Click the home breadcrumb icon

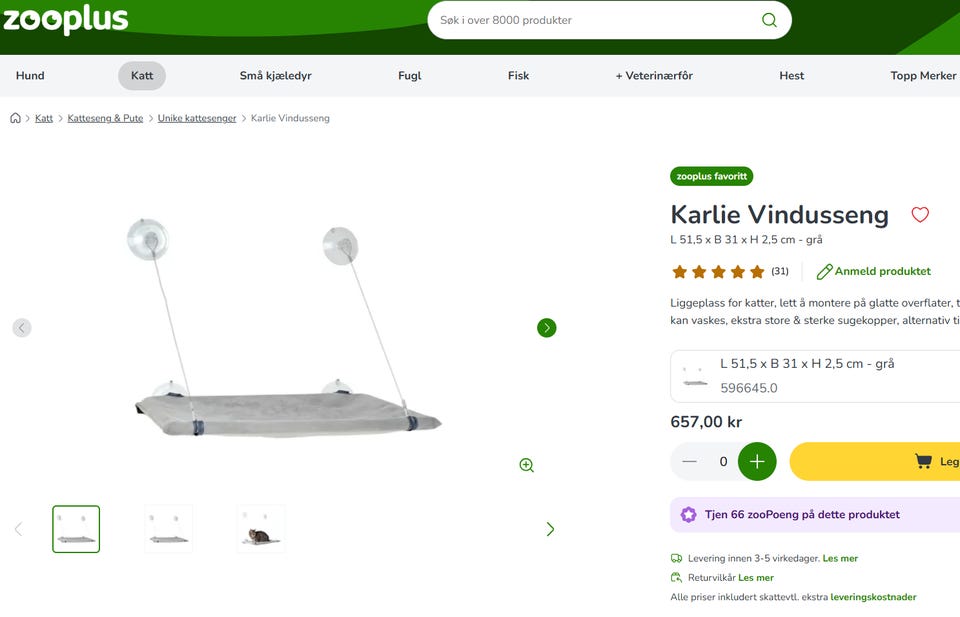click(15, 118)
